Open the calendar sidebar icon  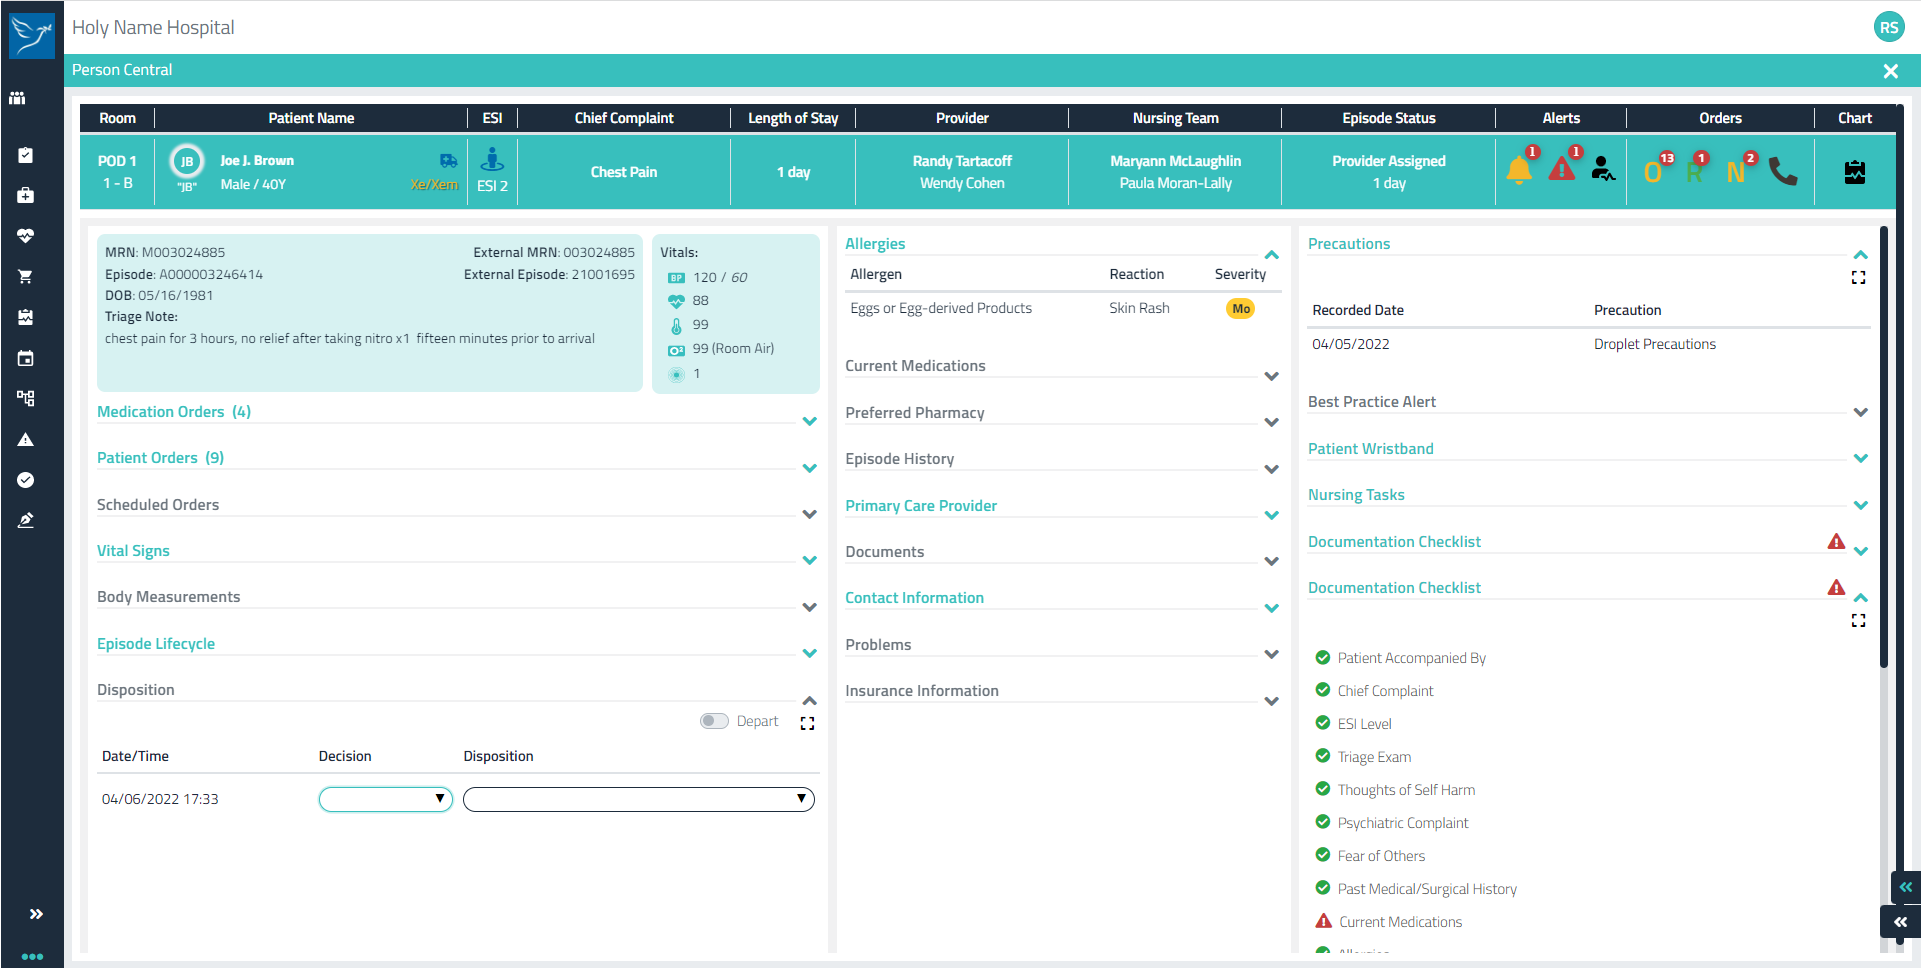26,358
